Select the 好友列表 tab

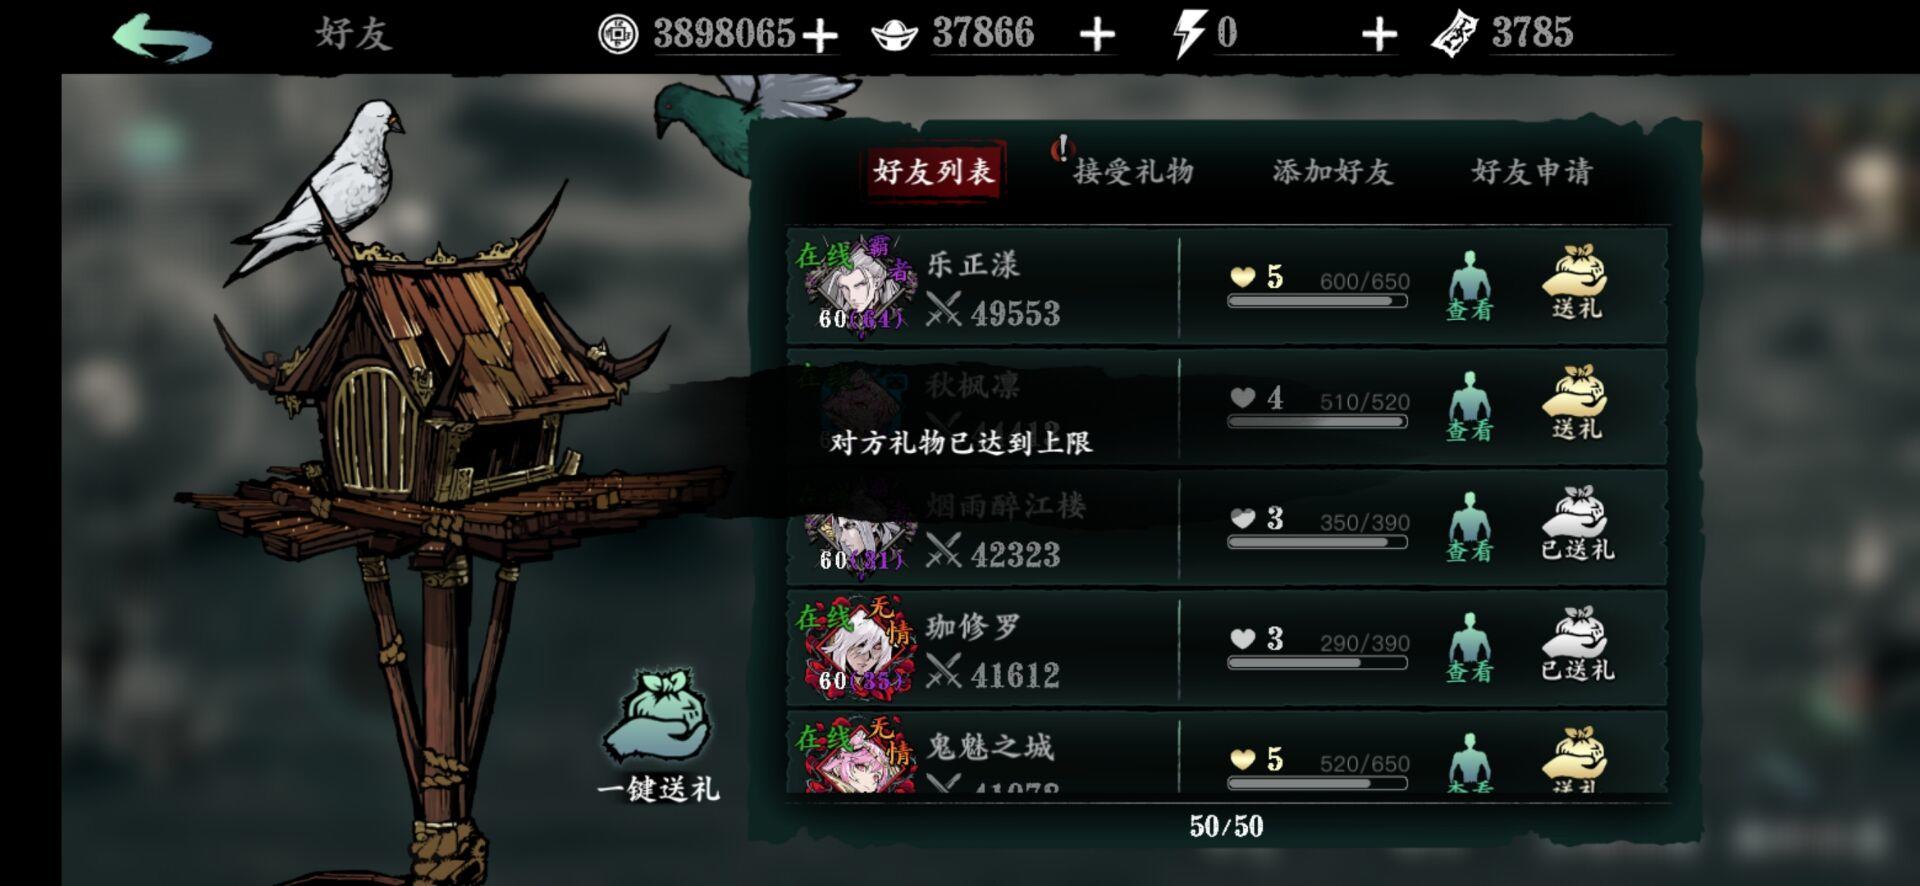(x=933, y=171)
